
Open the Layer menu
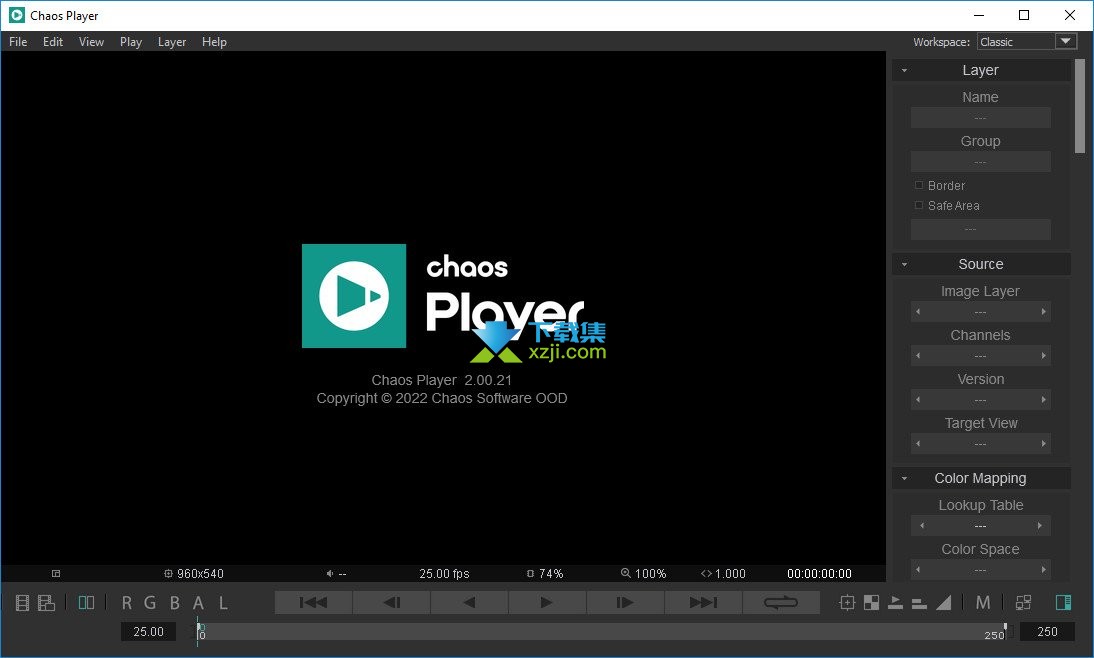click(172, 42)
